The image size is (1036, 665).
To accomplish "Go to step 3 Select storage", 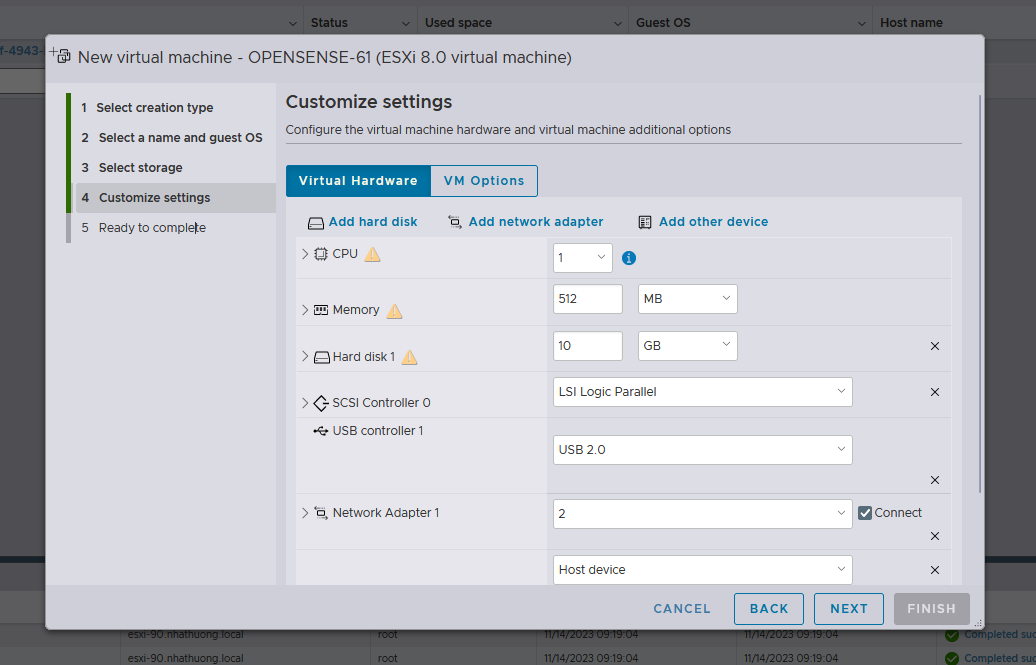I will pyautogui.click(x=140, y=168).
